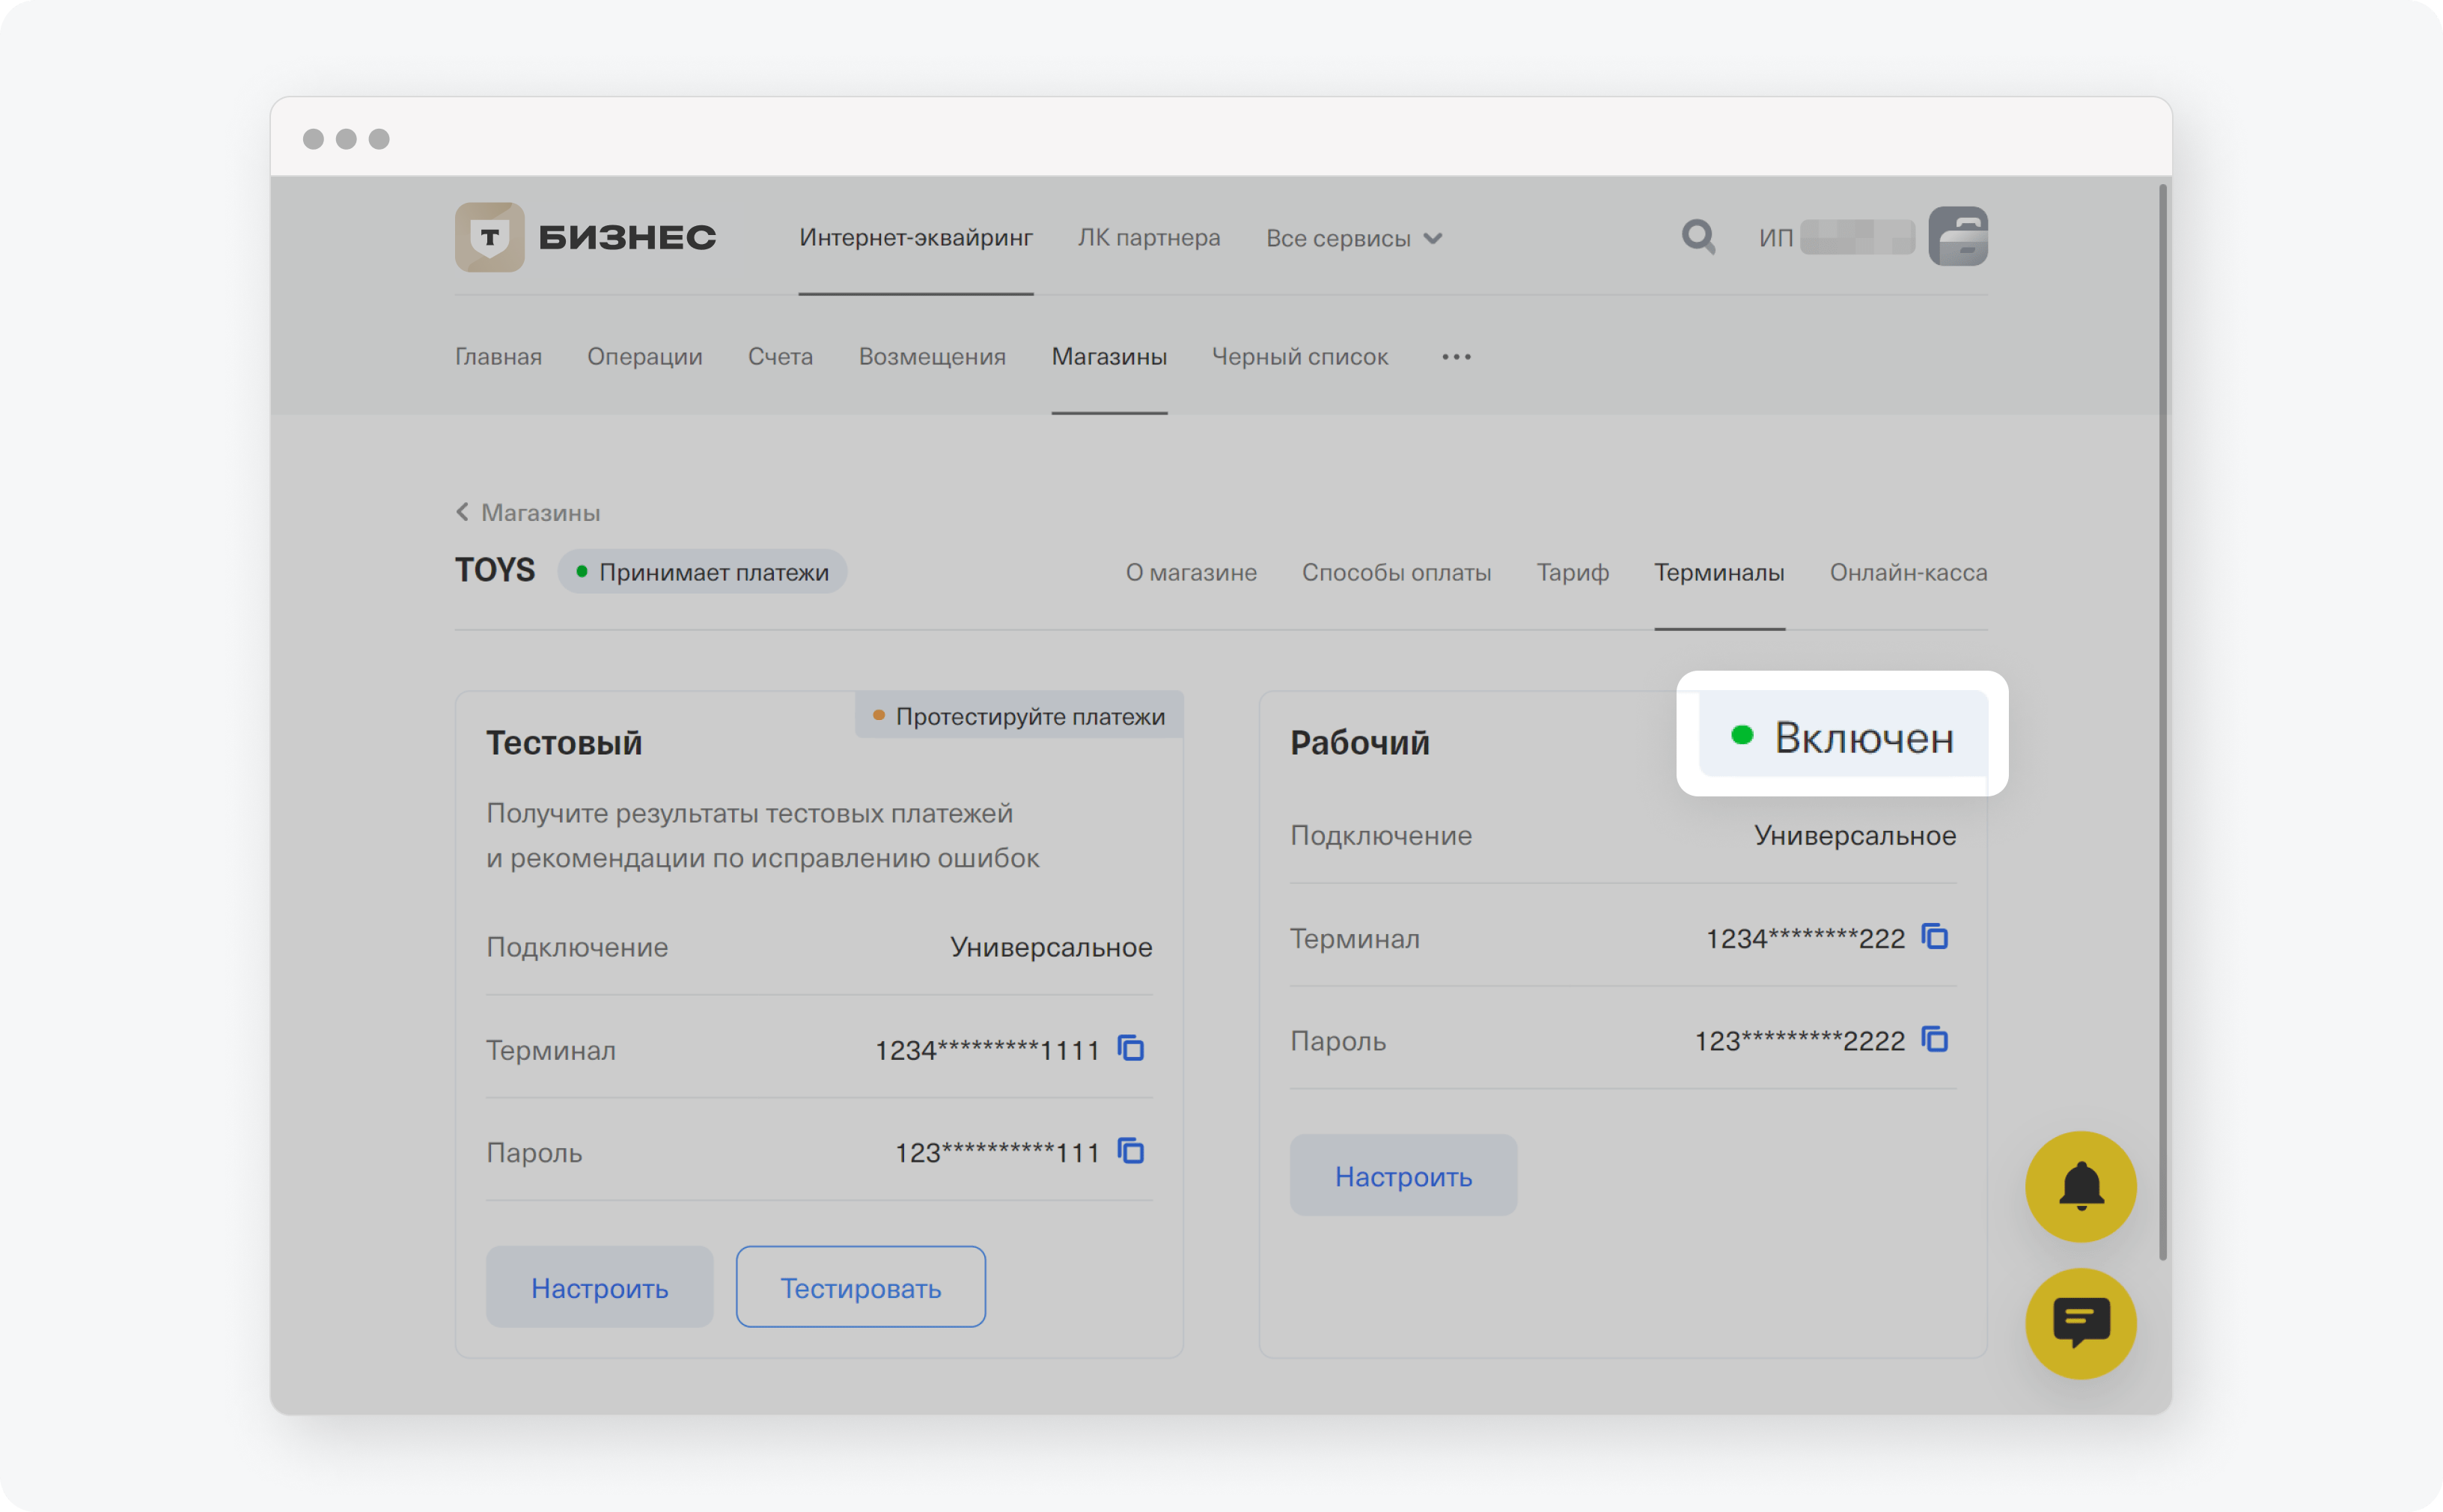The image size is (2443, 1512).
Task: Switch to Способы оплаты tab
Action: pyautogui.click(x=1396, y=573)
